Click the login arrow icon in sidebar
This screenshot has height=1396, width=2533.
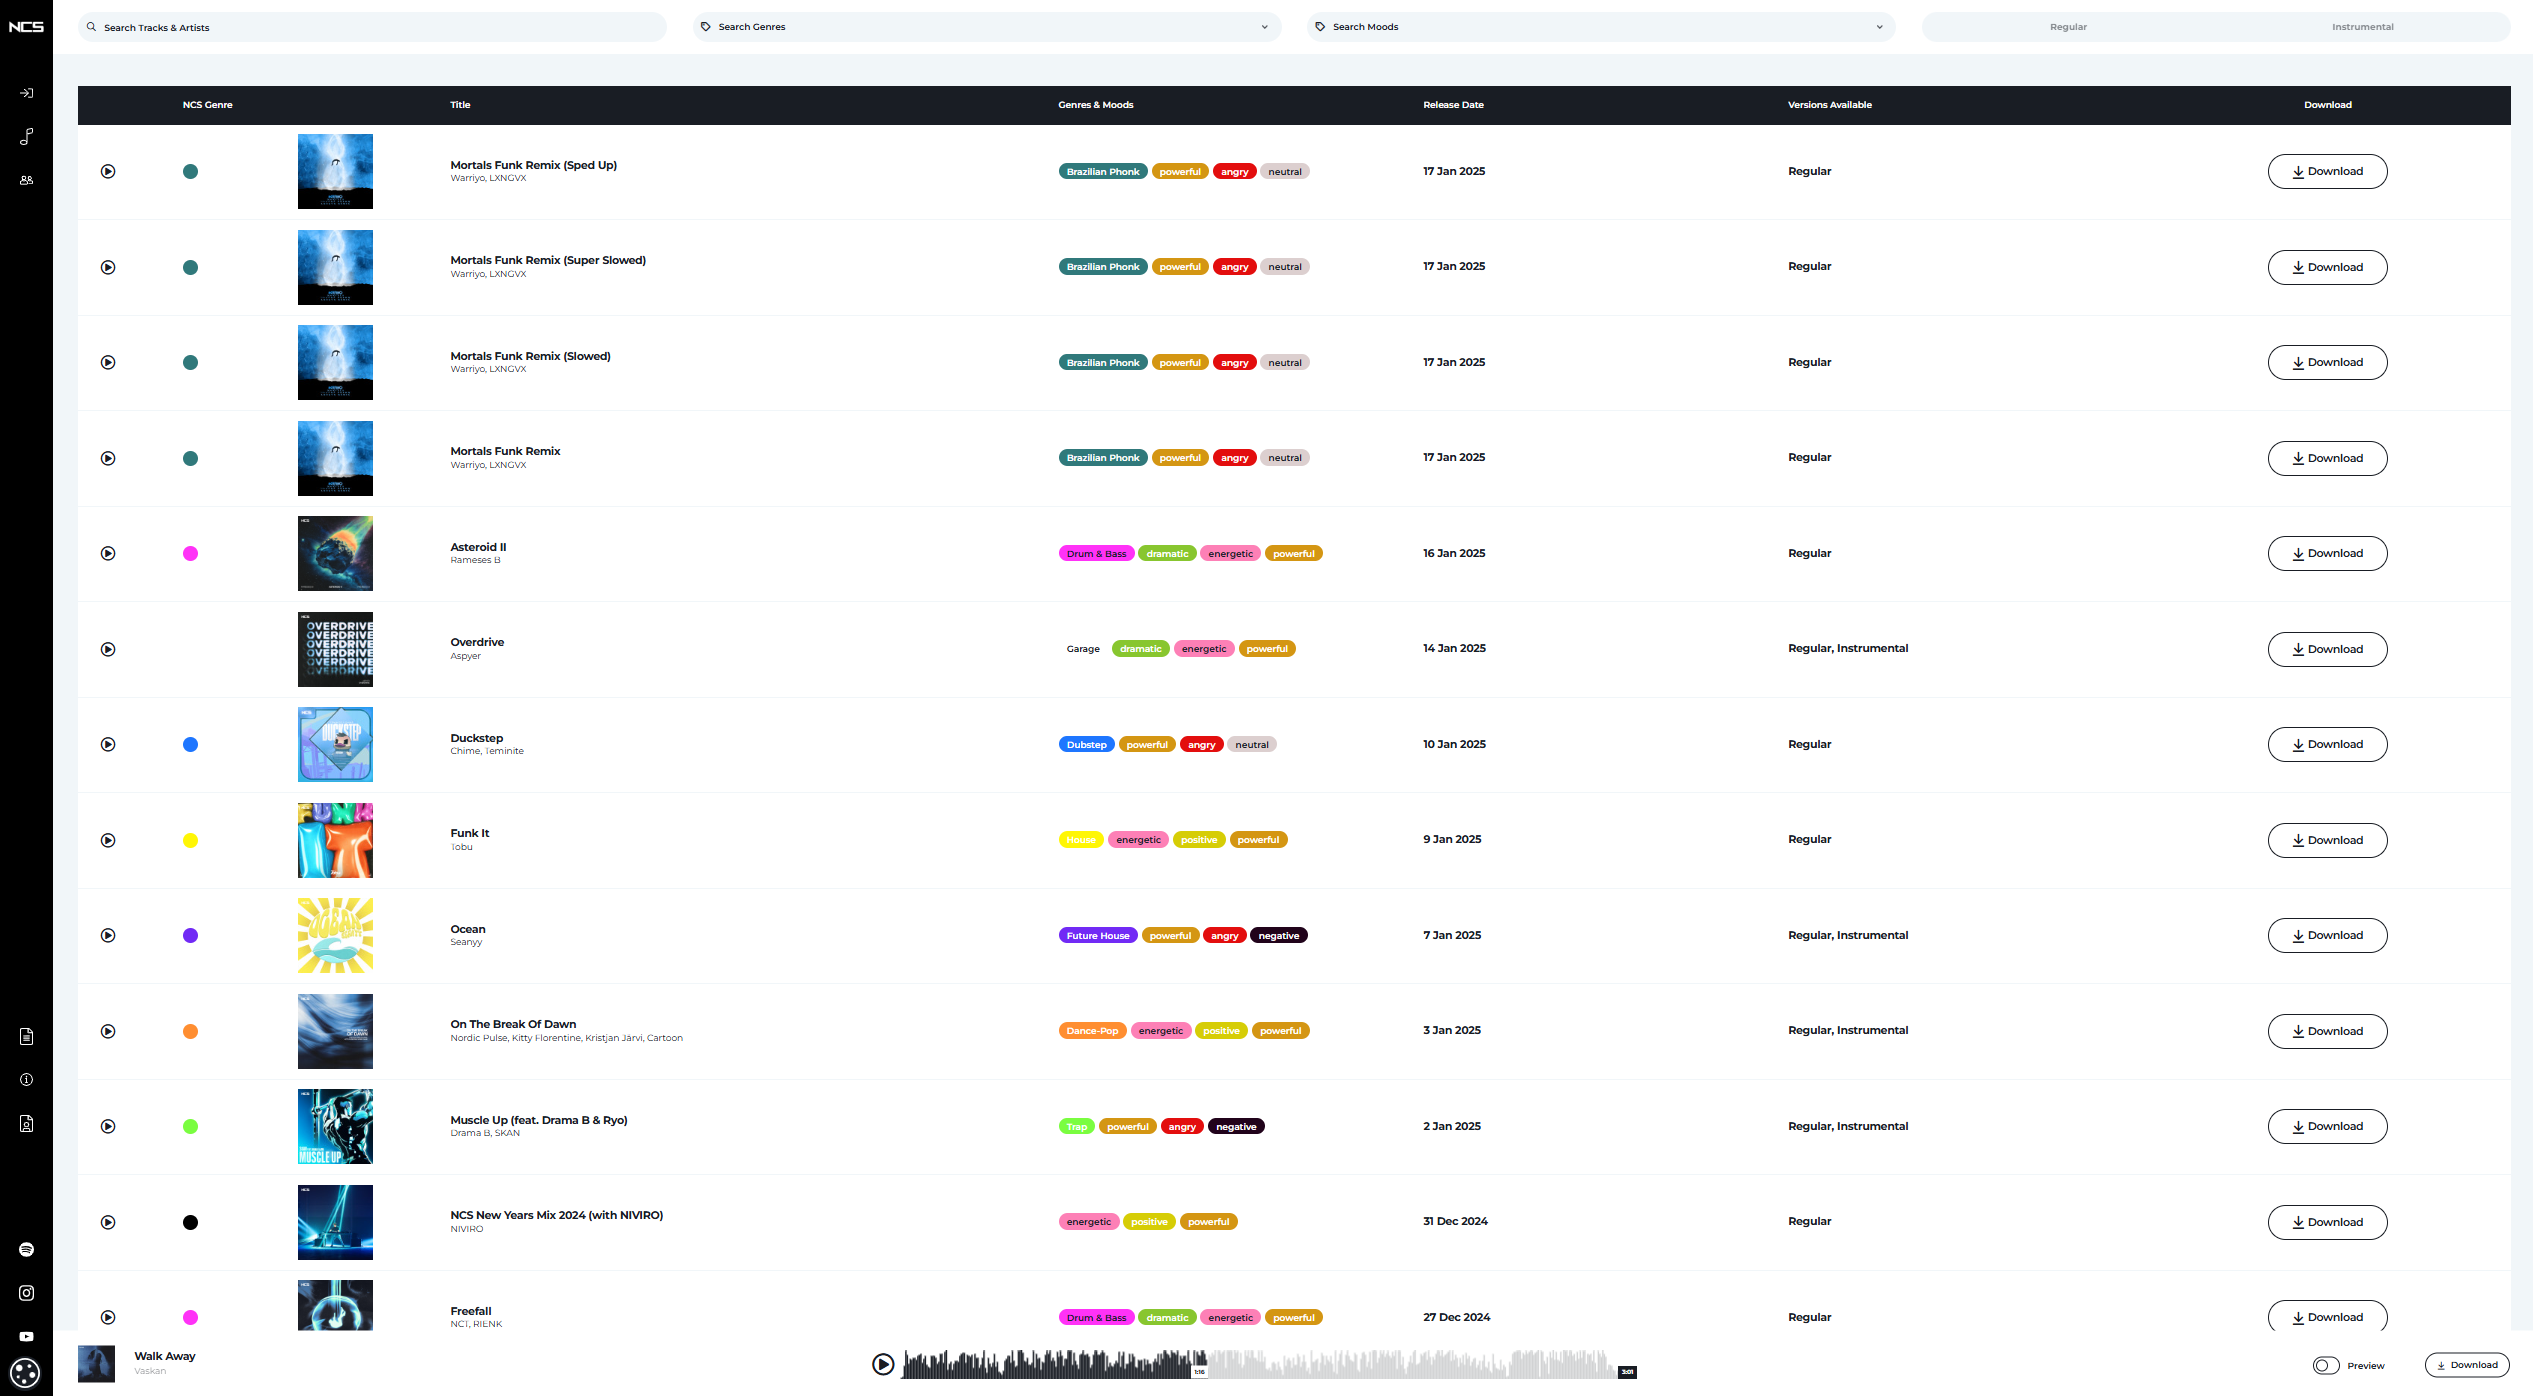click(27, 93)
